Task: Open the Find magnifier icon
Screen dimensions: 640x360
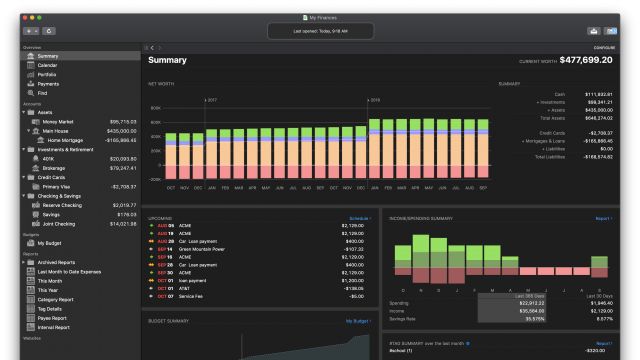Action: tap(31, 93)
